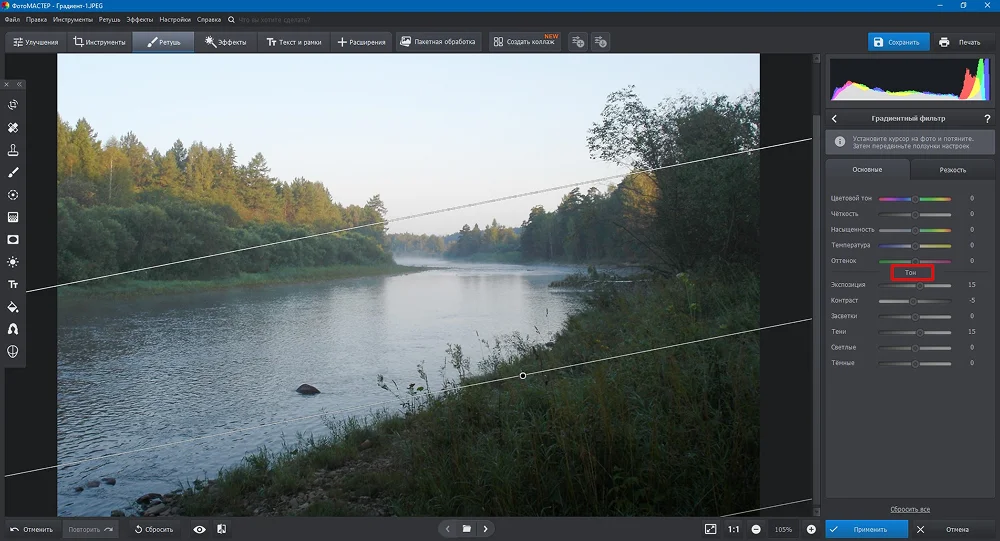This screenshot has height=541, width=1000.
Task: Click the Сбросить reset button
Action: (154, 530)
